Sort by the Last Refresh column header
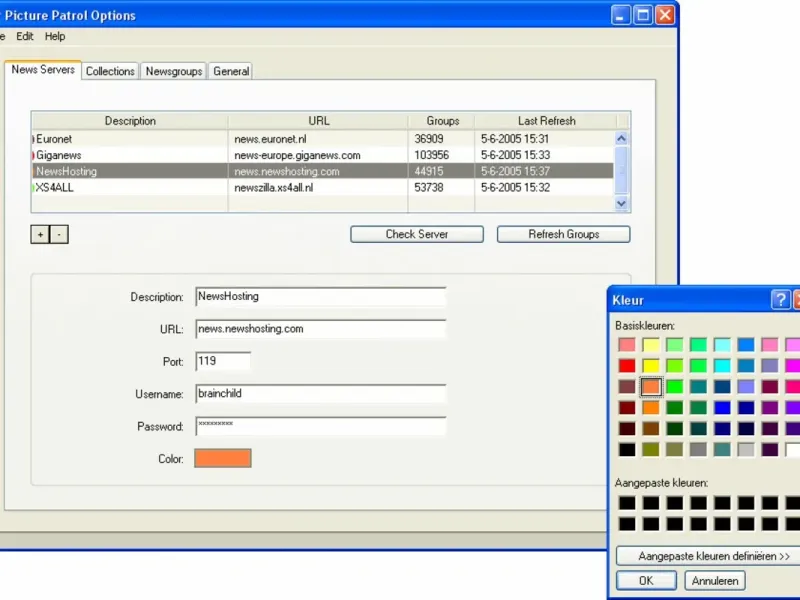Image resolution: width=800 pixels, height=600 pixels. (546, 121)
